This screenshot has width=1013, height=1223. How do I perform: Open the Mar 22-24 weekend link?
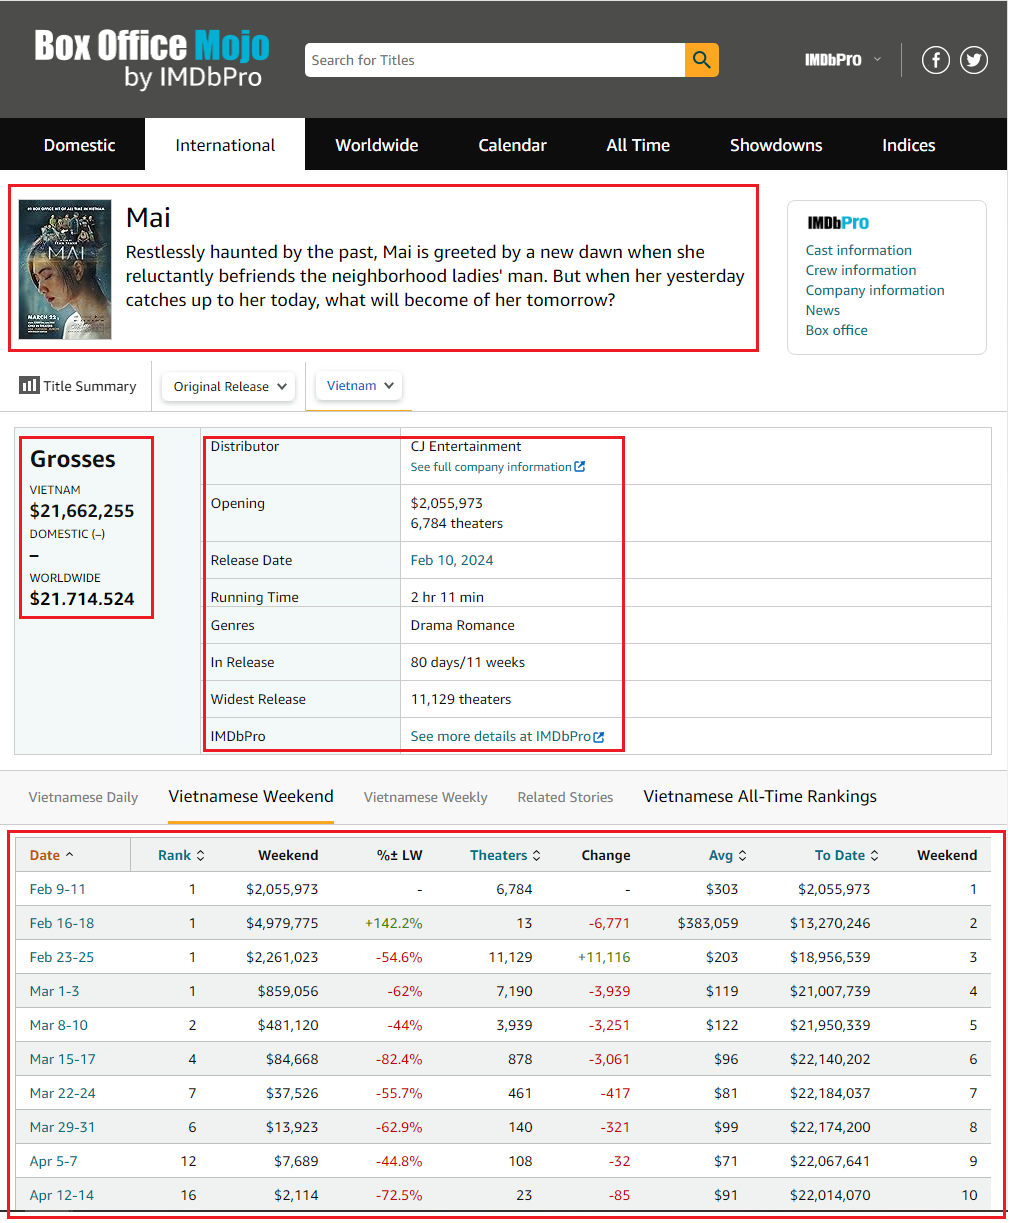63,1093
